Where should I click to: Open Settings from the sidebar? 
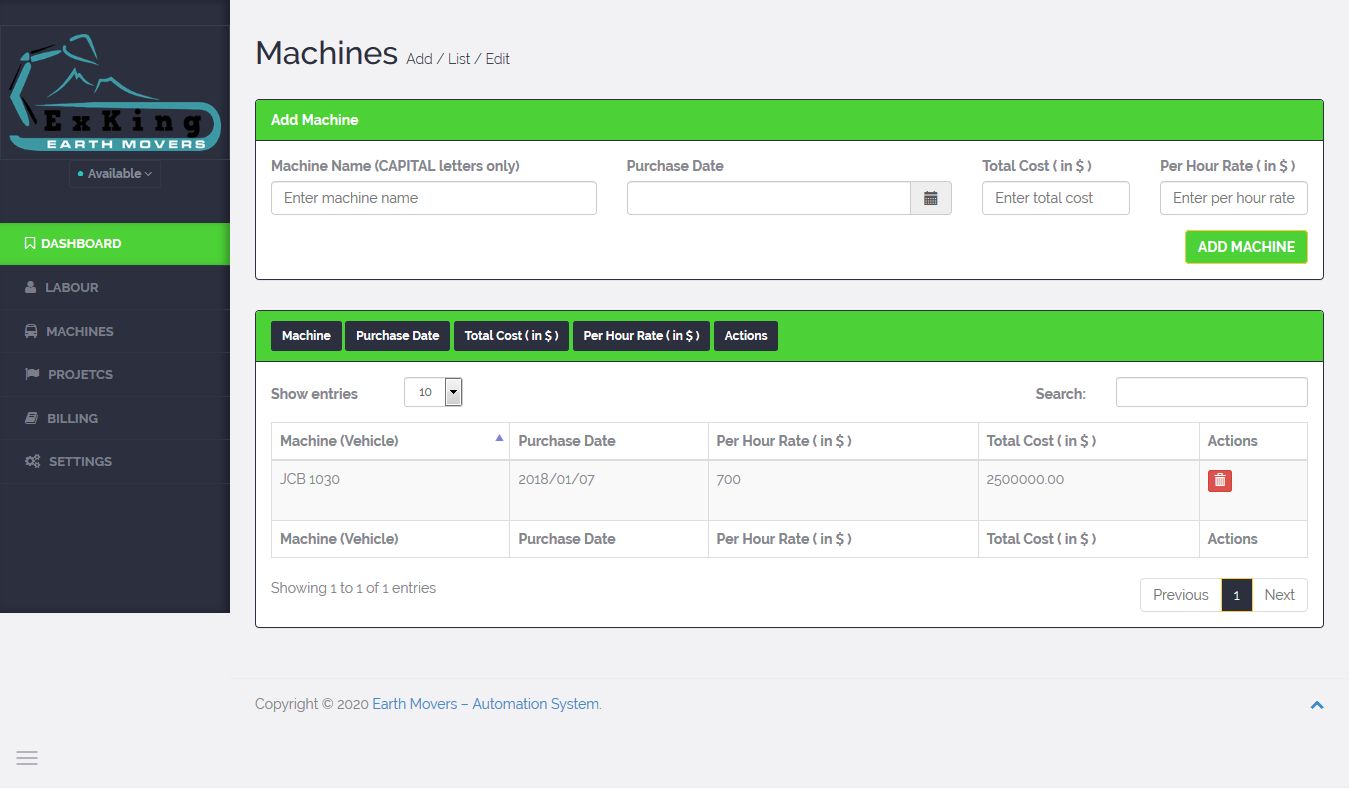click(x=80, y=462)
